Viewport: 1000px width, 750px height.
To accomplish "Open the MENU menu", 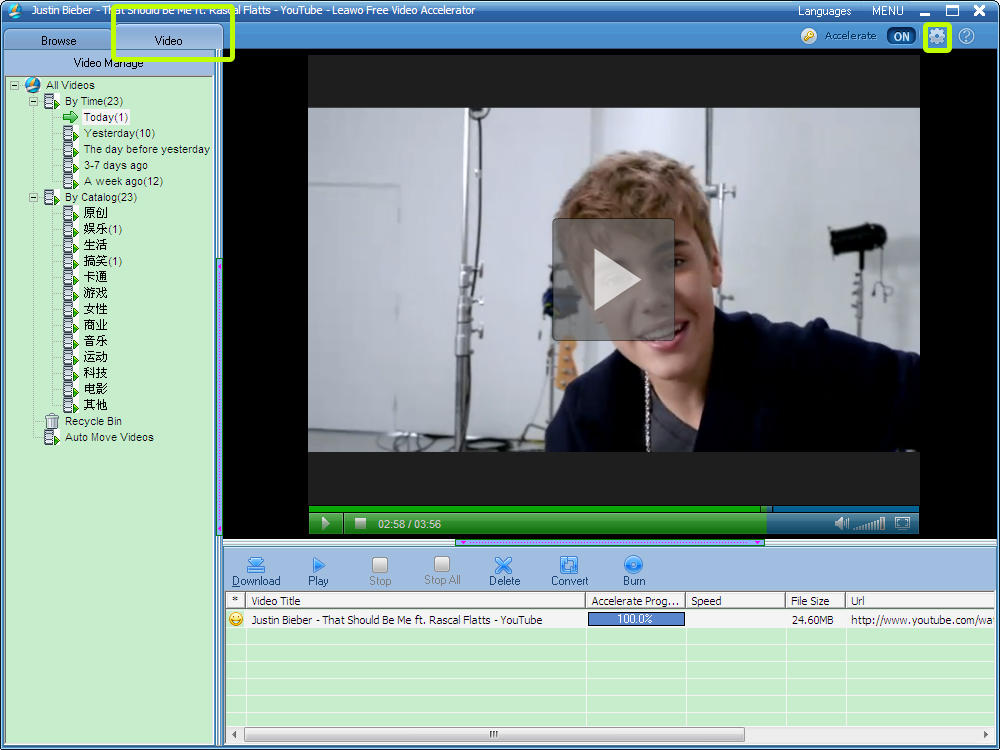I will pos(888,11).
